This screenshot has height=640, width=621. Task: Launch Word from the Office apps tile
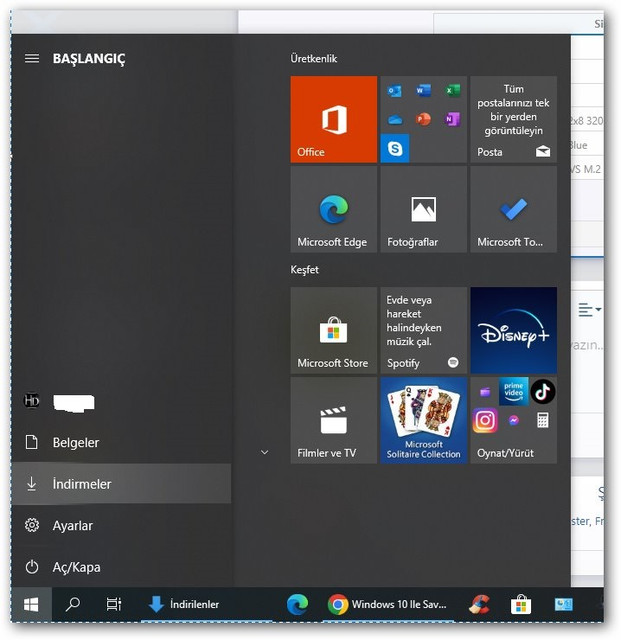[x=423, y=91]
